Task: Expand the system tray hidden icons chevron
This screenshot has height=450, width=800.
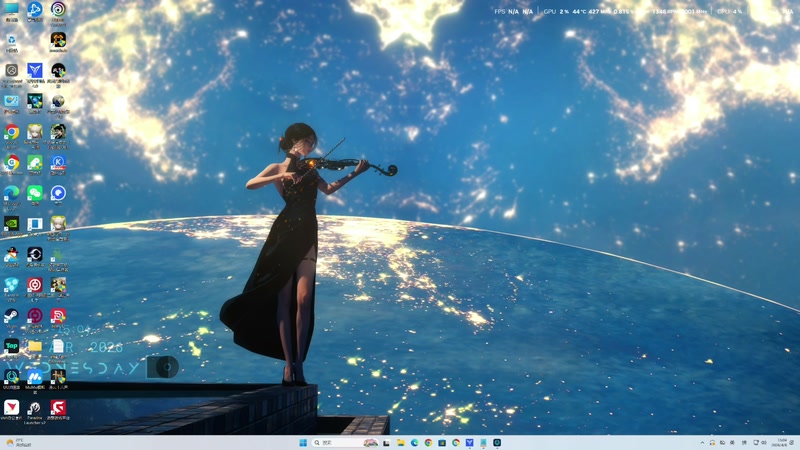Action: pos(702,442)
